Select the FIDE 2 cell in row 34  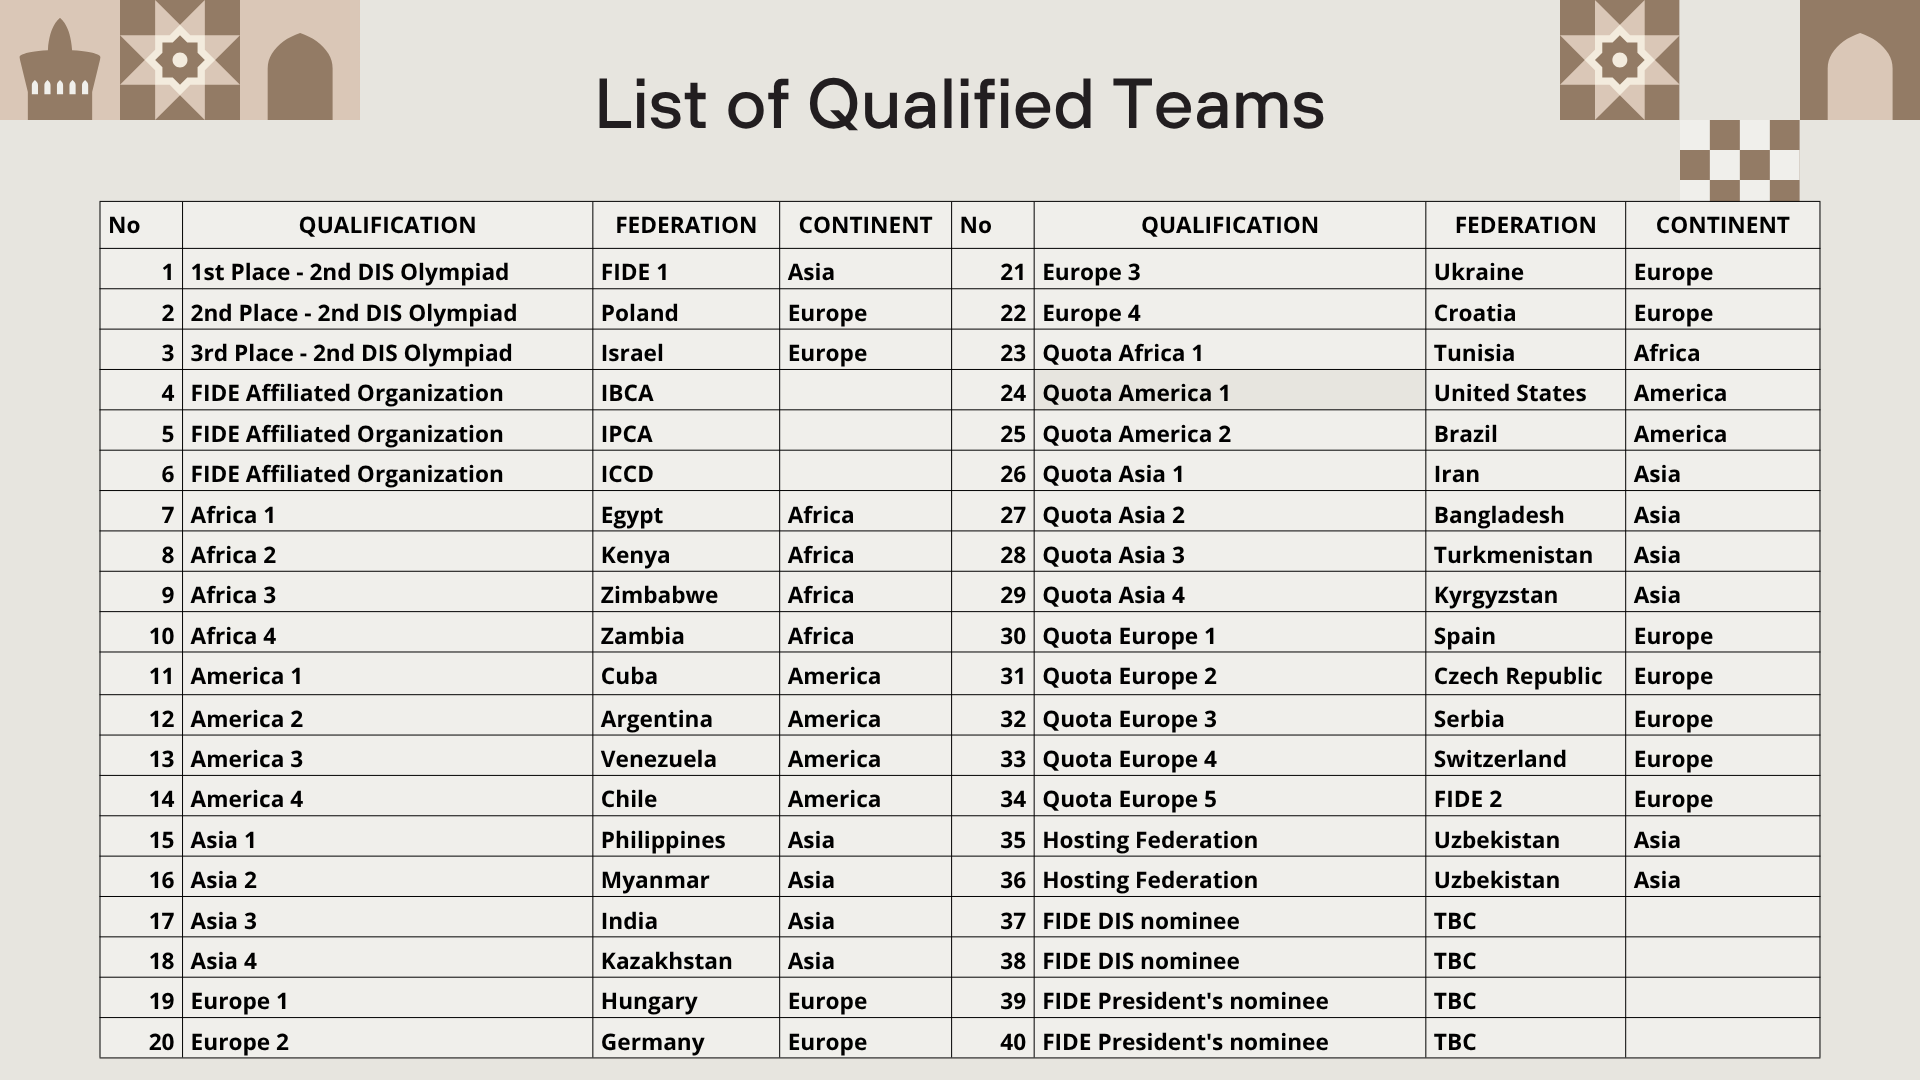click(1525, 797)
